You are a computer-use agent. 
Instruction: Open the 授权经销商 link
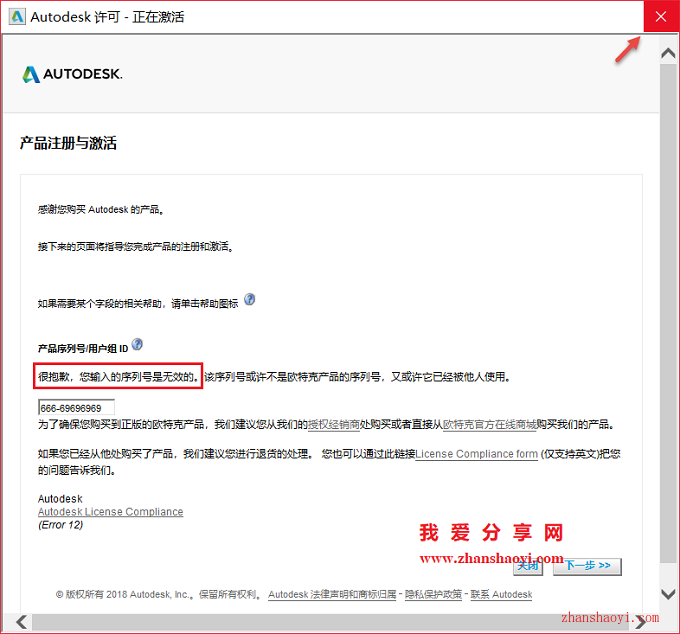334,425
